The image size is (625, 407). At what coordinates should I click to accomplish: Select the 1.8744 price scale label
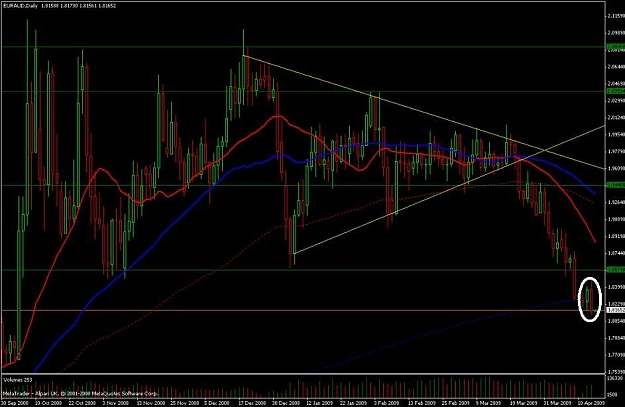616,253
